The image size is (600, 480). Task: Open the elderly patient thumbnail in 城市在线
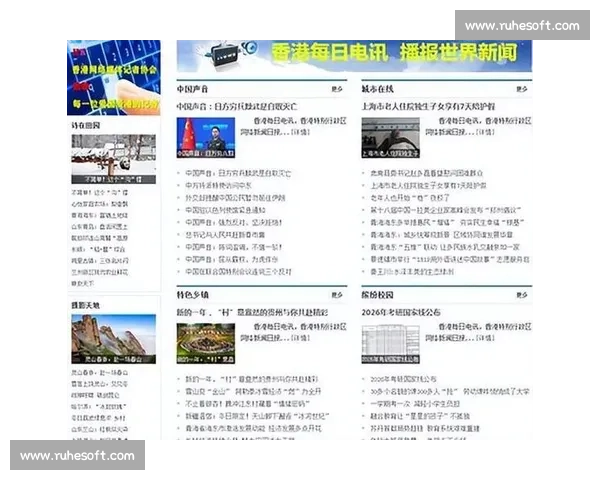(390, 137)
